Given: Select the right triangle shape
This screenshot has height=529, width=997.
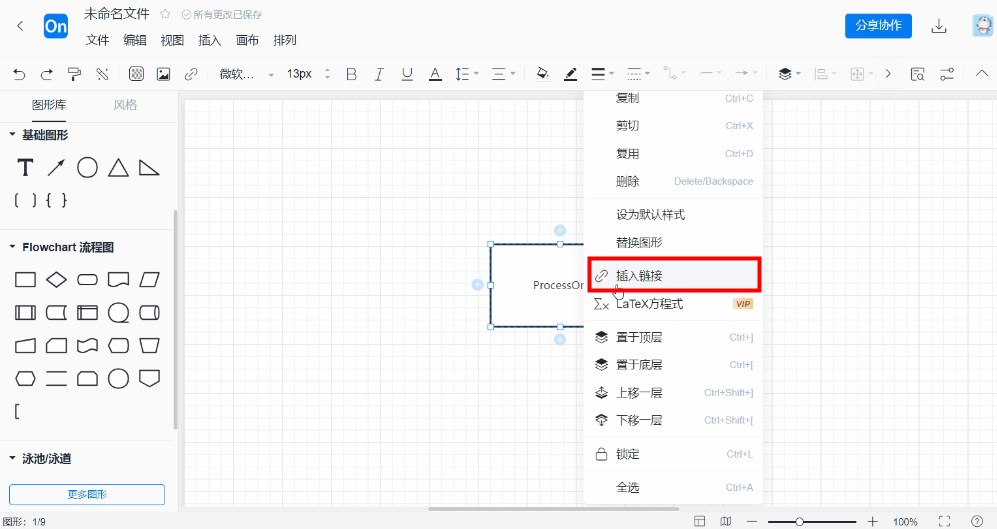Looking at the screenshot, I should [149, 168].
